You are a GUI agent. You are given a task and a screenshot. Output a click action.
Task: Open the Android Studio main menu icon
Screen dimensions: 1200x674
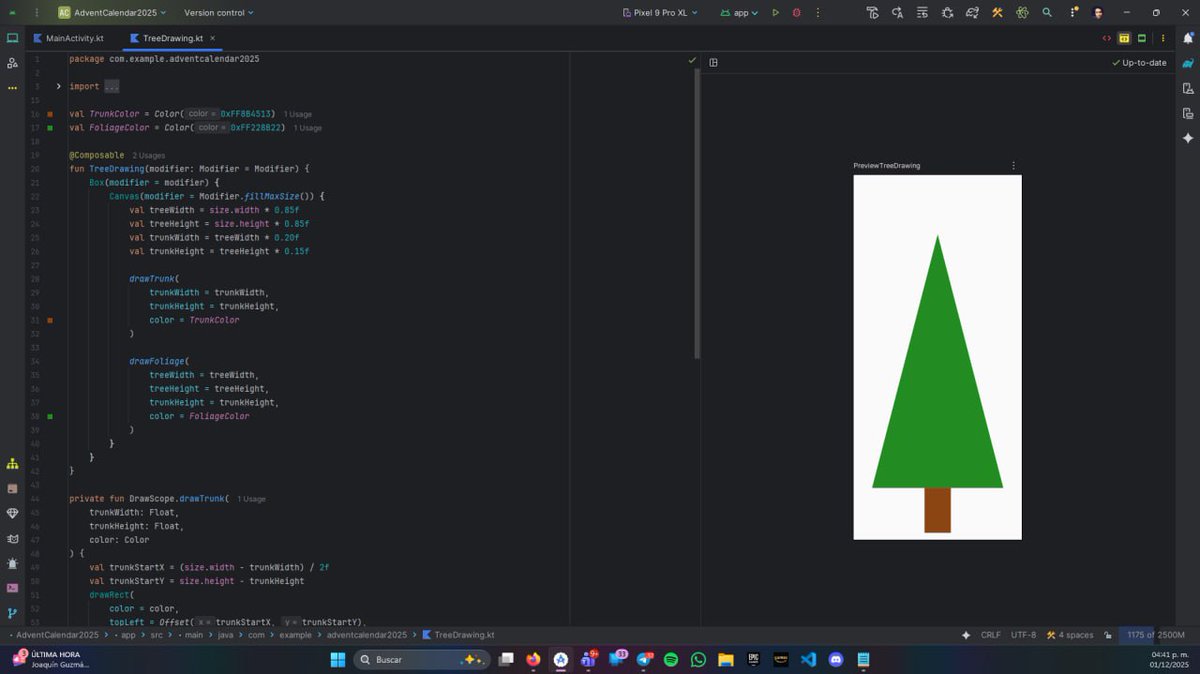[x=12, y=13]
